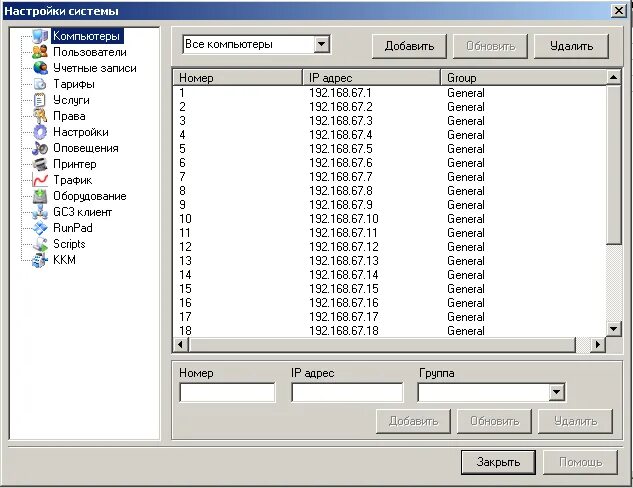
Task: Select Оборудование in the tree
Action: click(90, 196)
